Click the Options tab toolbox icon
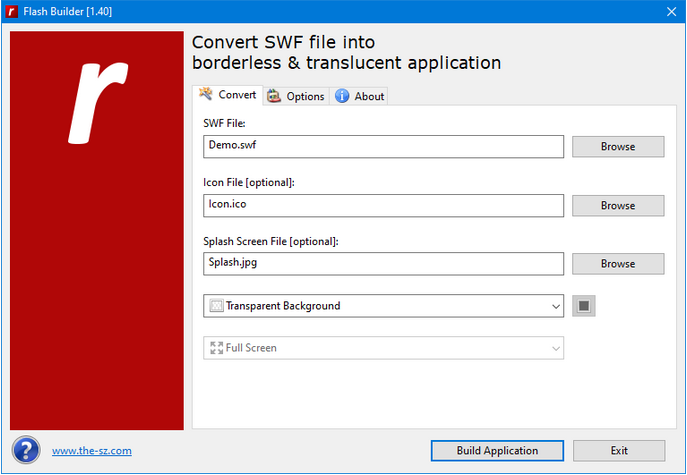Screen dimensions: 687x475 click(274, 96)
